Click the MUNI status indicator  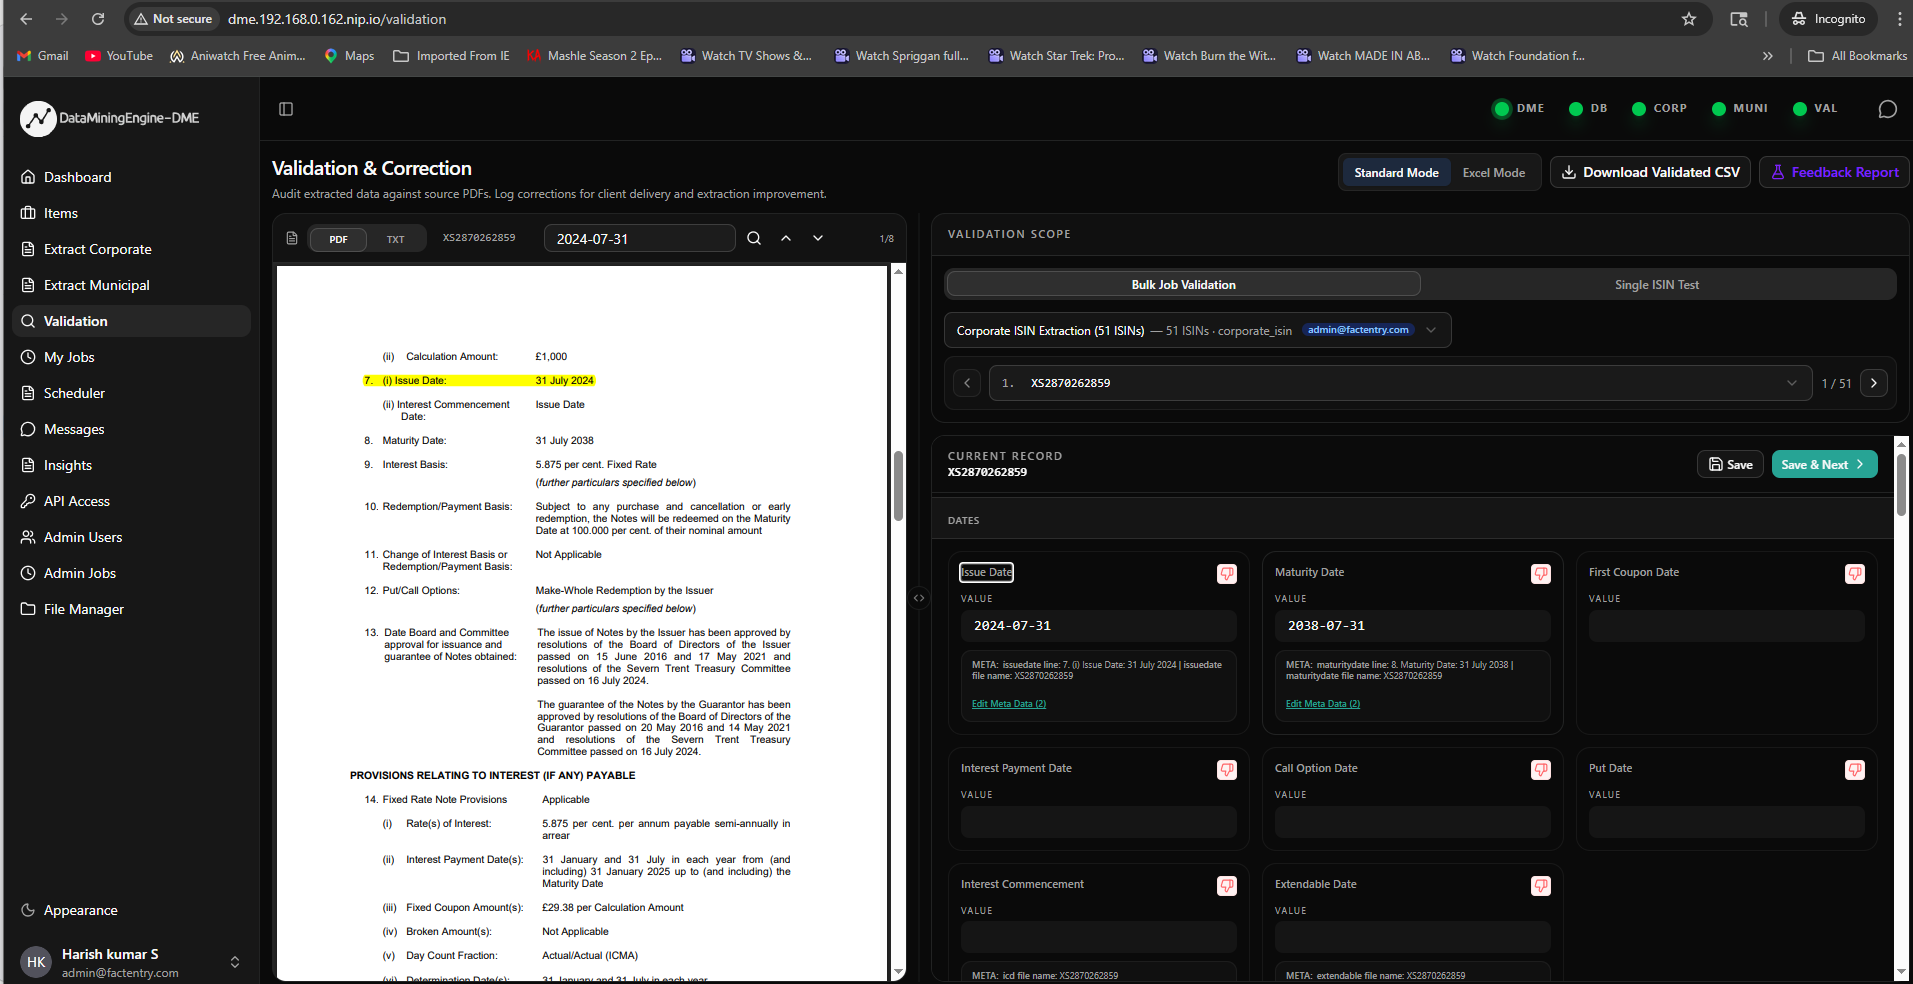pyautogui.click(x=1740, y=108)
